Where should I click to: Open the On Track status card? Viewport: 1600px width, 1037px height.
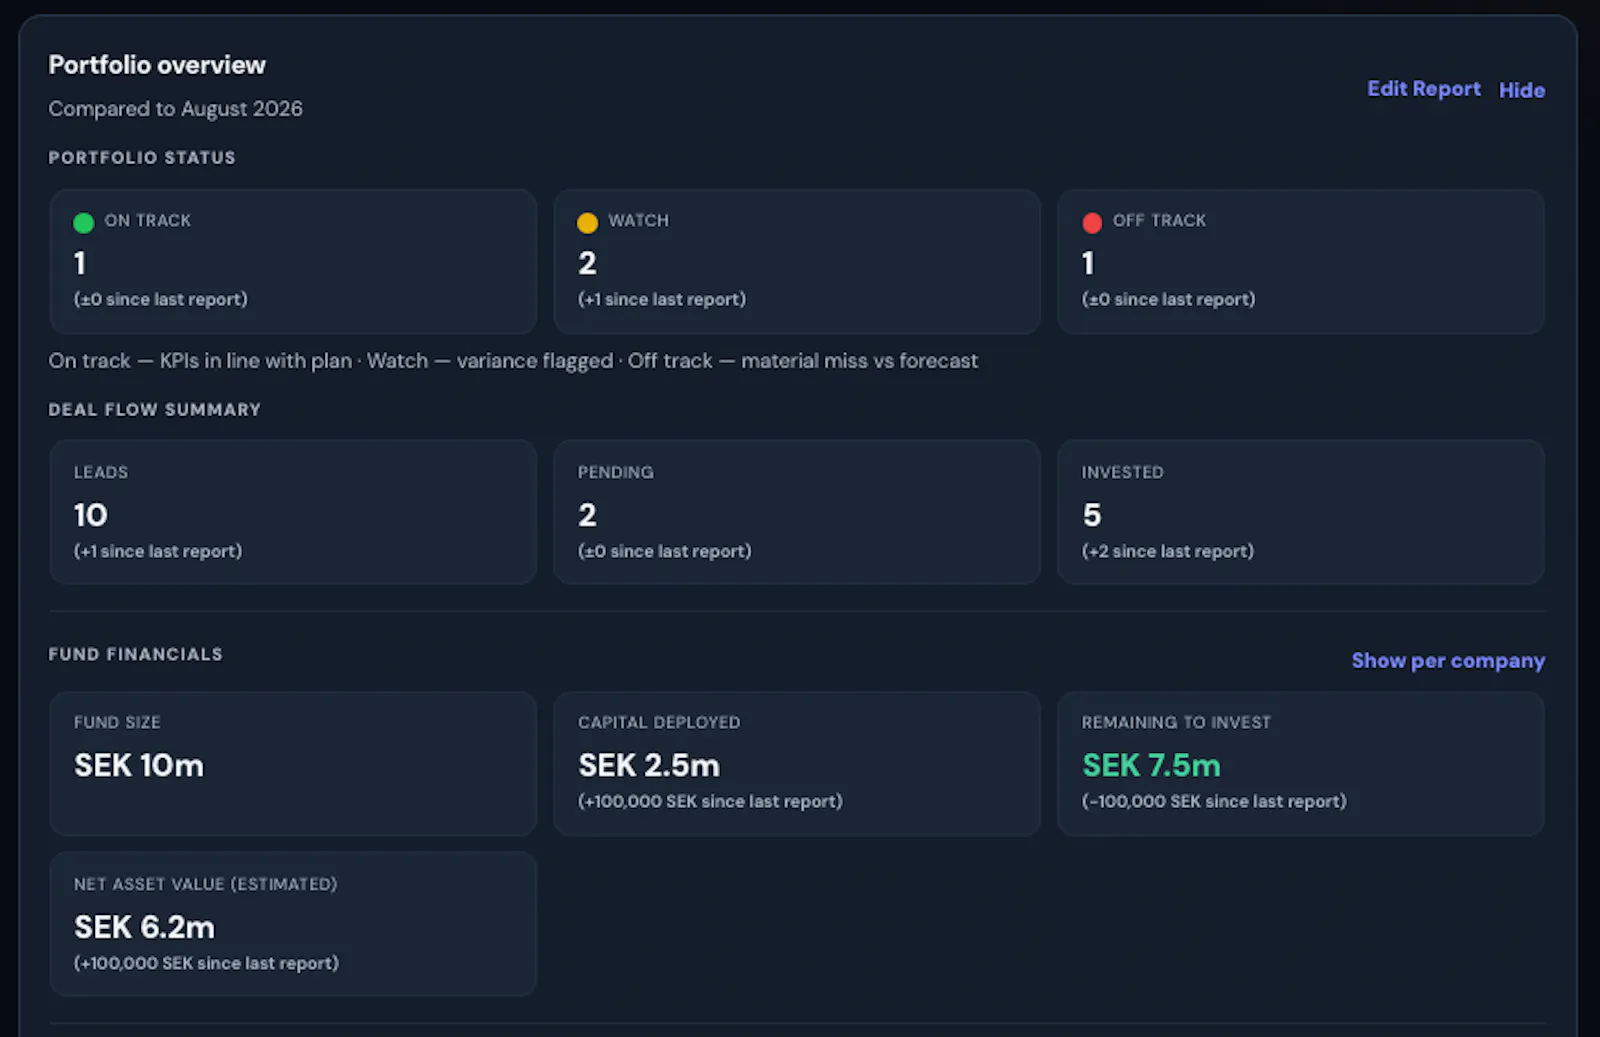[293, 261]
